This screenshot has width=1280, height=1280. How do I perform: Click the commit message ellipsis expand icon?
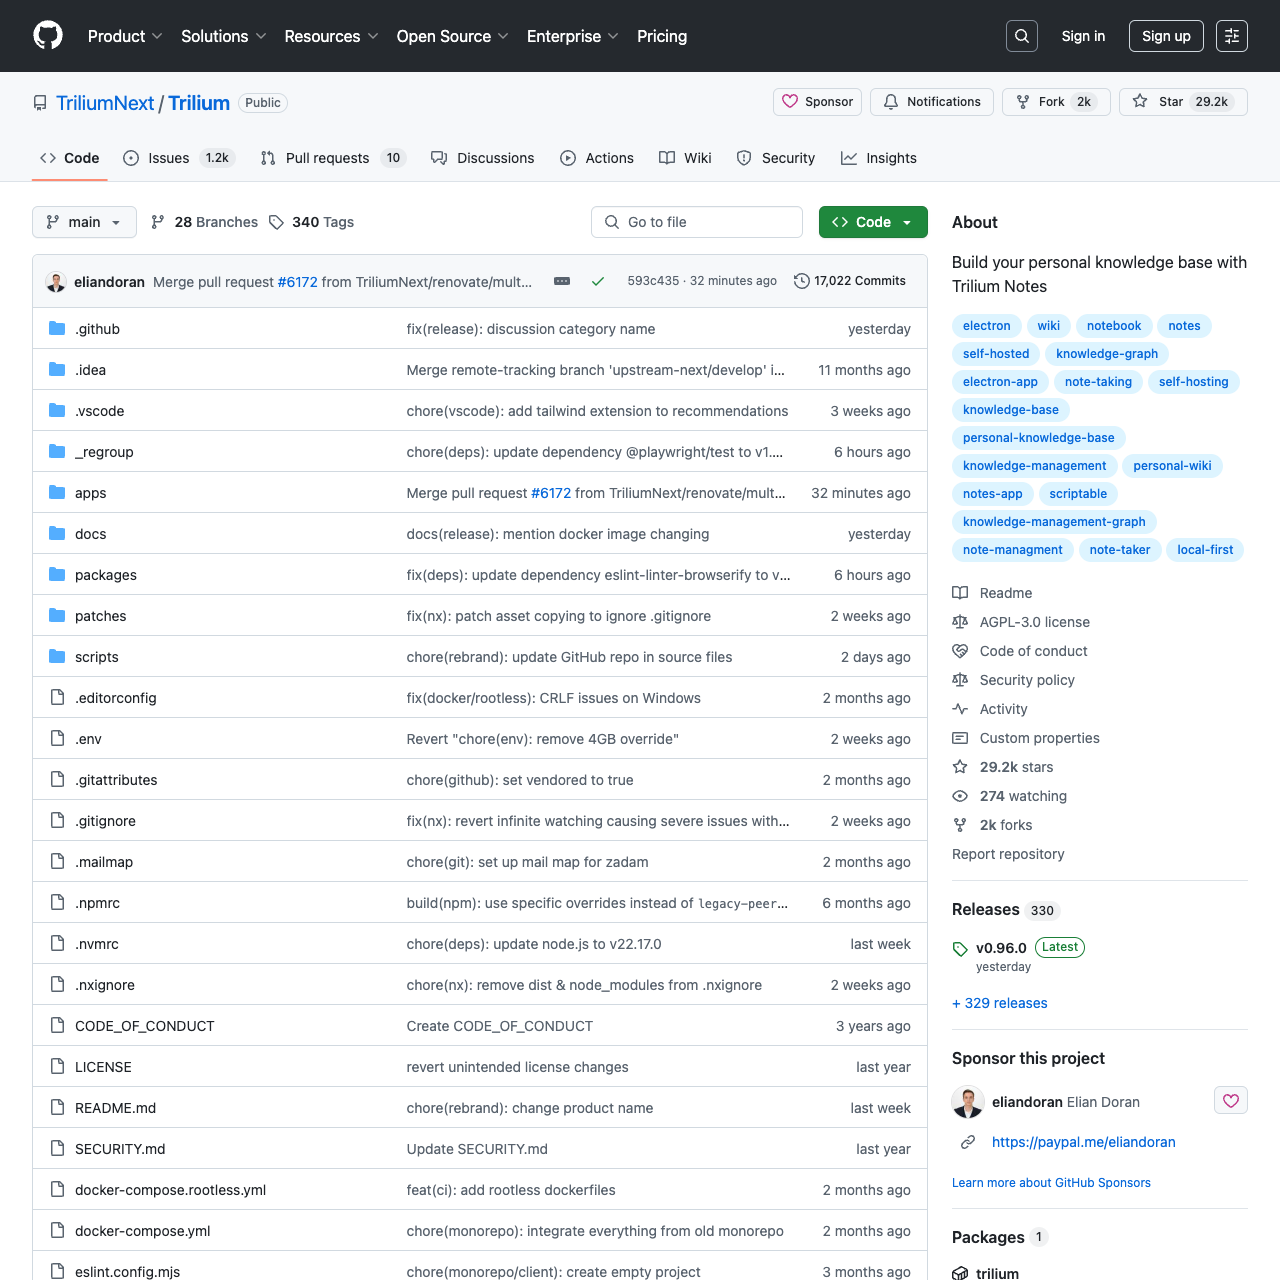pos(562,281)
